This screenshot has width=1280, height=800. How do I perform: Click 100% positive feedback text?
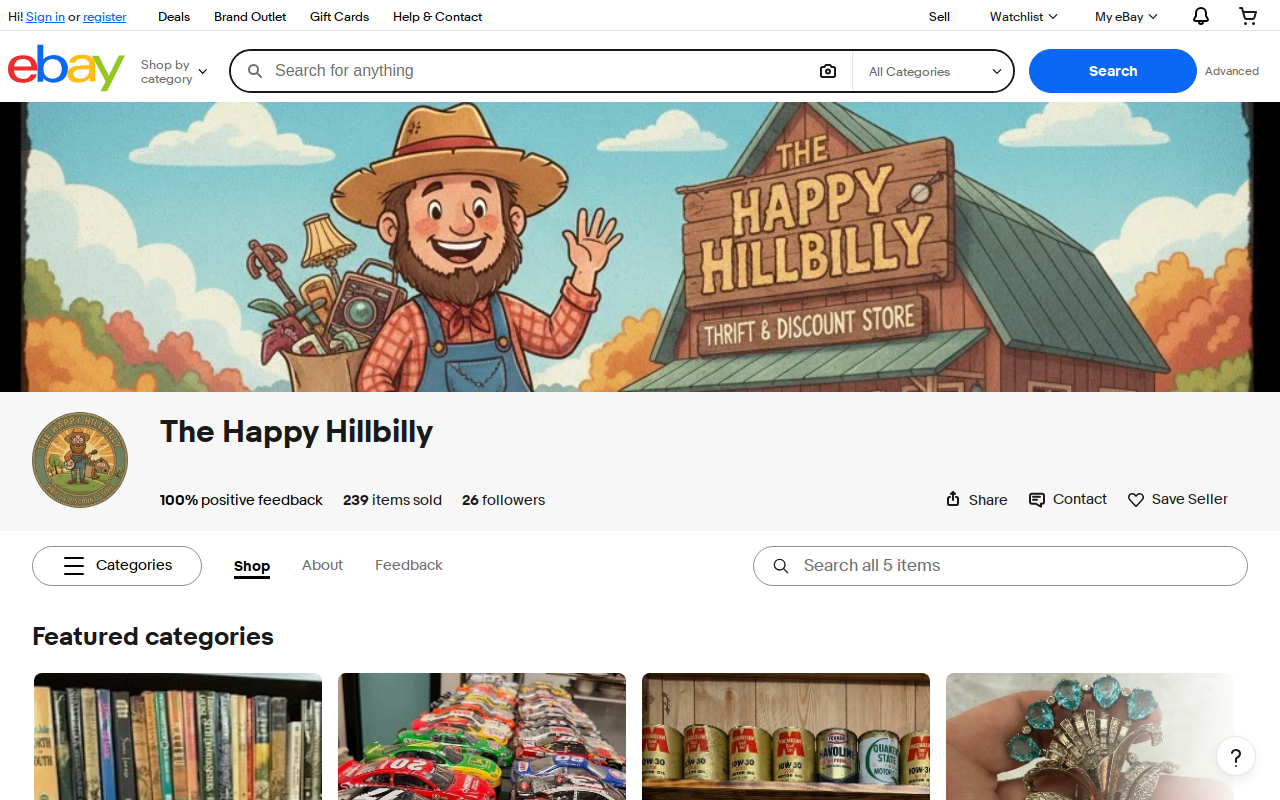(x=241, y=500)
